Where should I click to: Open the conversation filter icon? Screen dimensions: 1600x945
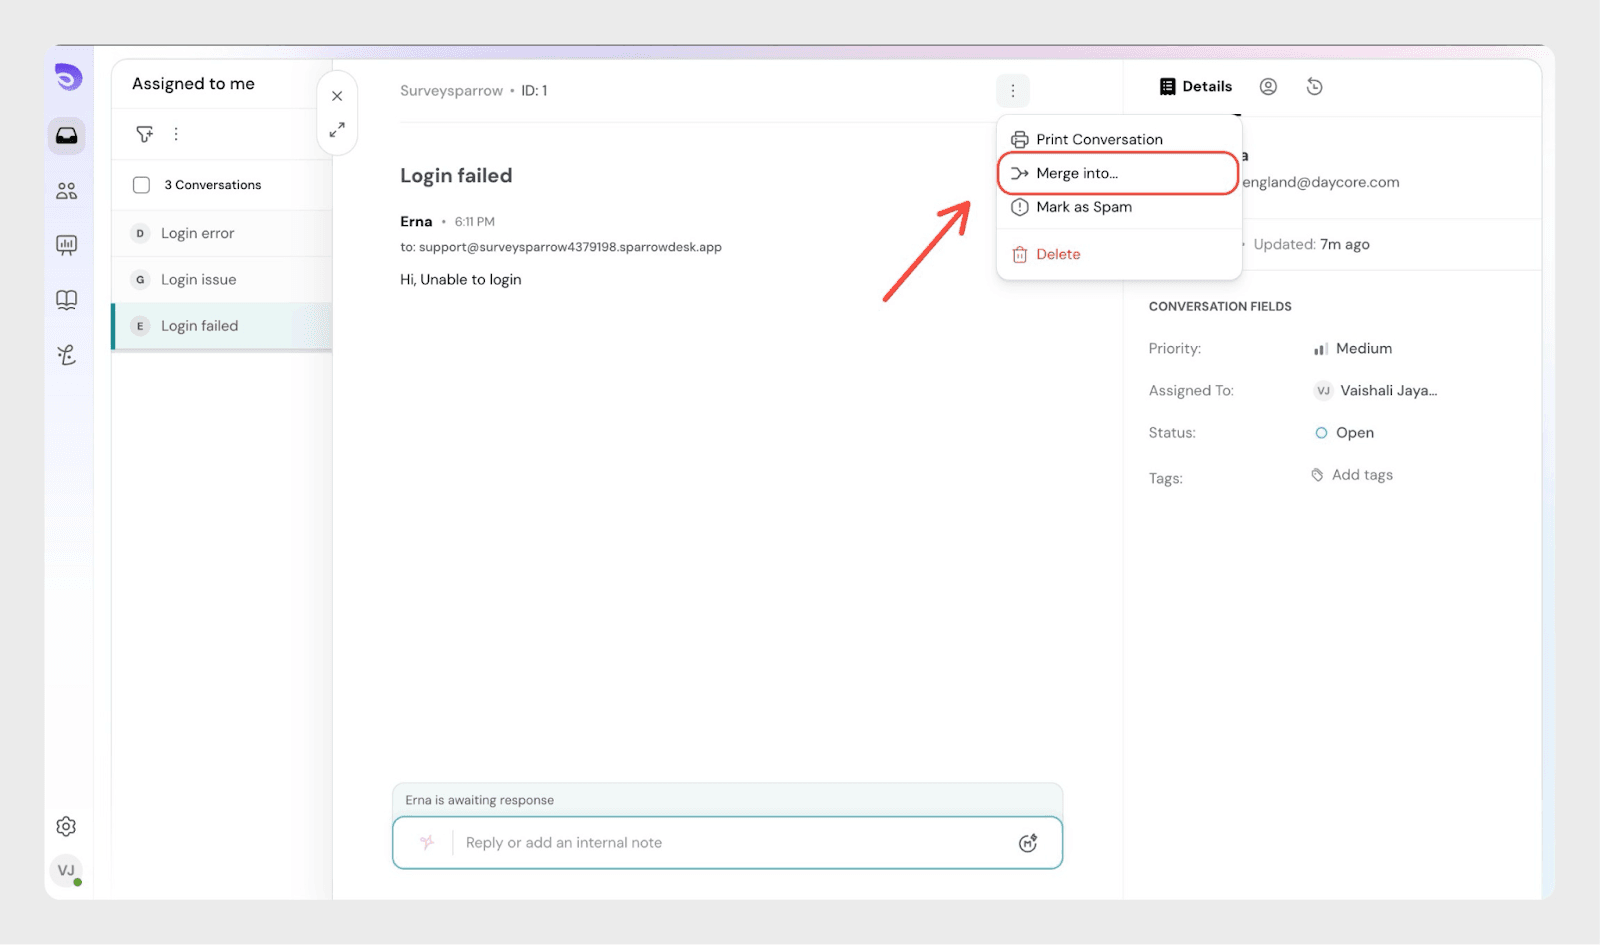coord(145,134)
